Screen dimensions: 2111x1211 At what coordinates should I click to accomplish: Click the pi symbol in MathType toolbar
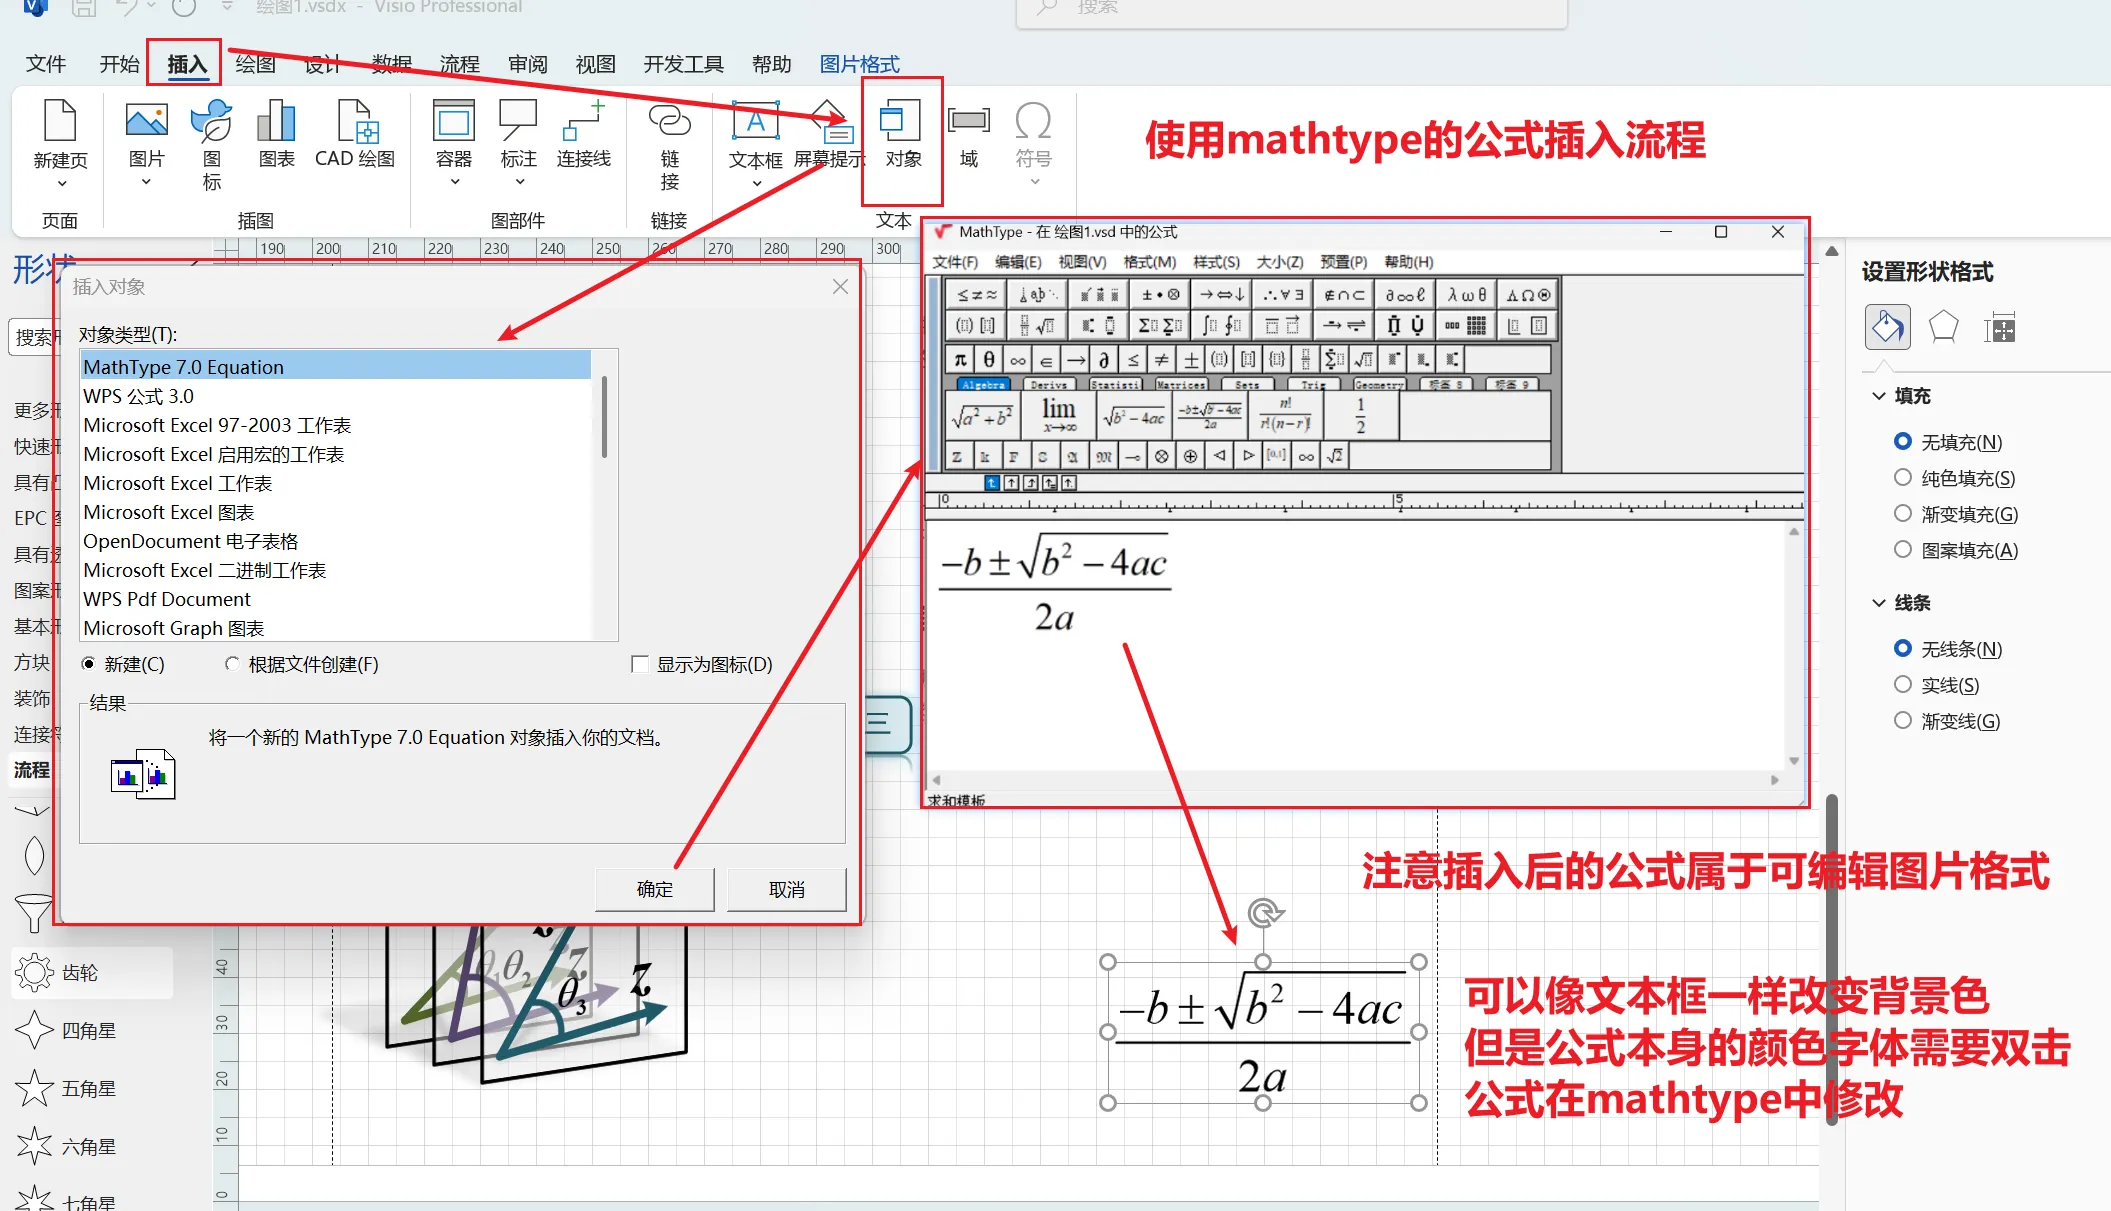[x=960, y=359]
